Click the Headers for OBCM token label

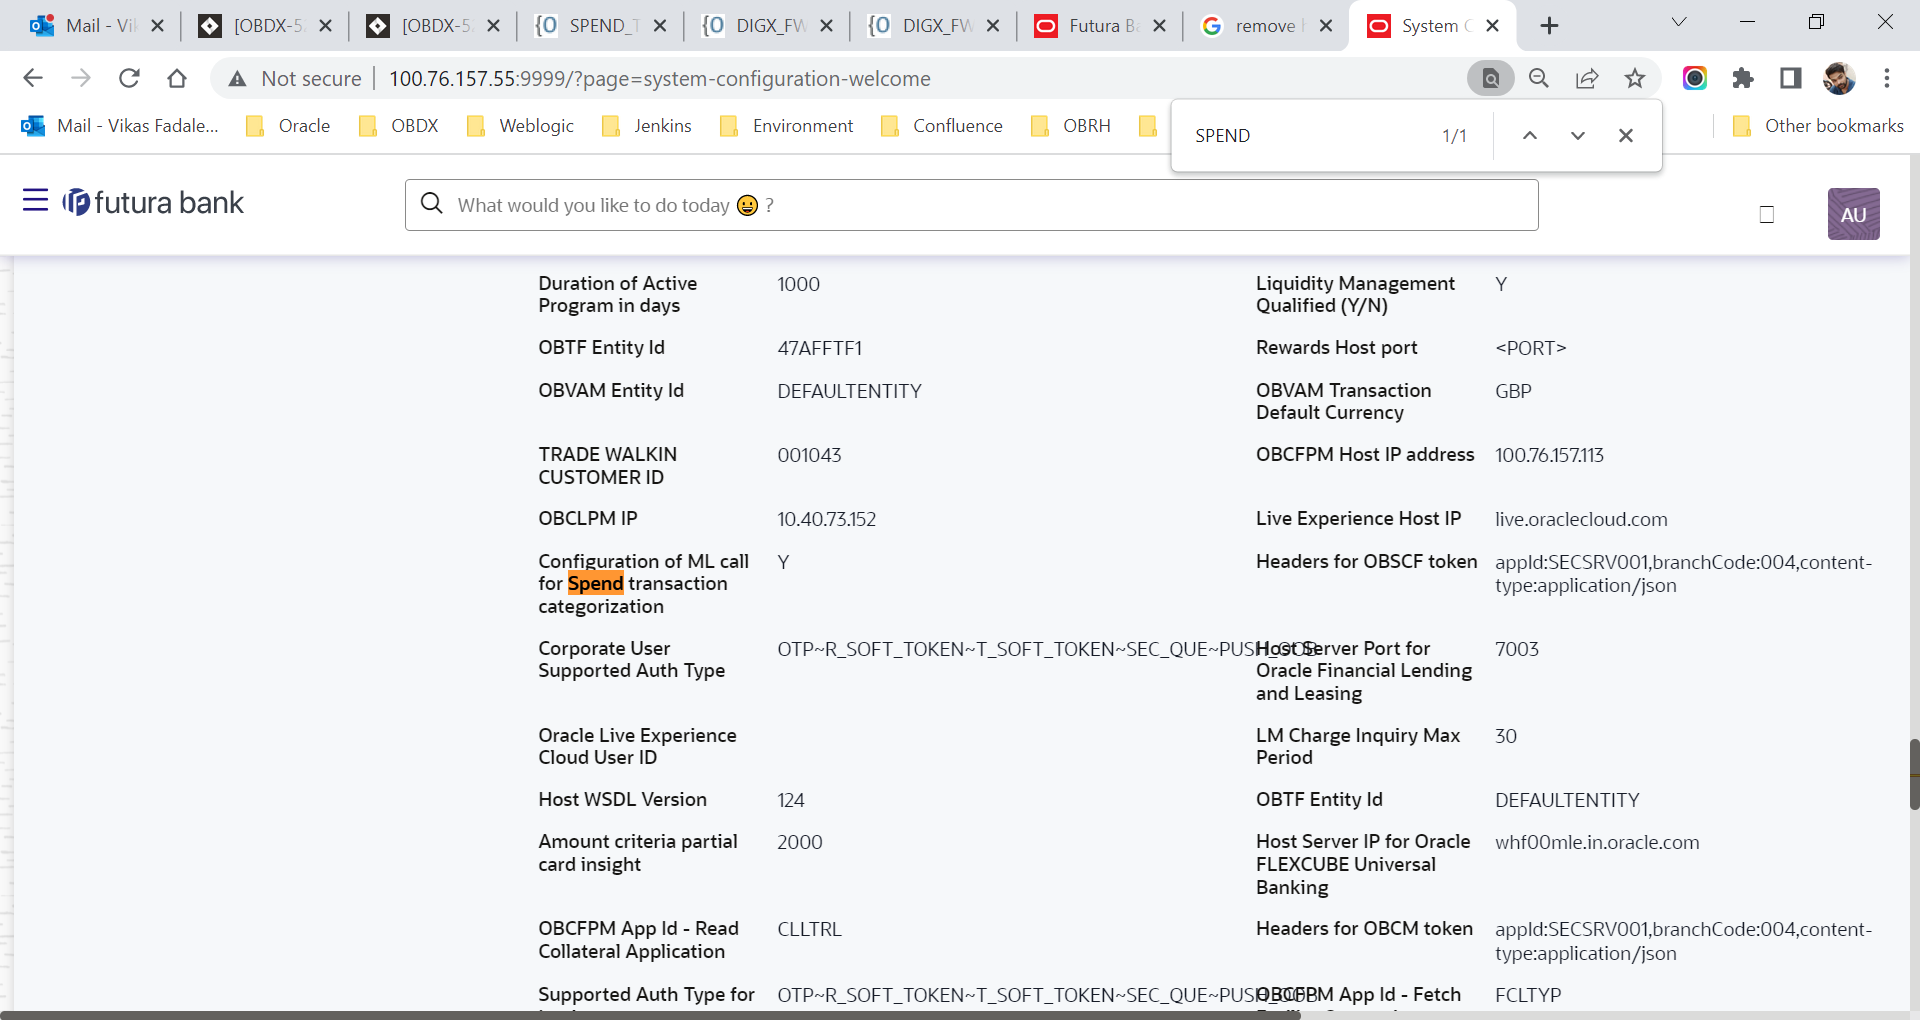pos(1364,928)
